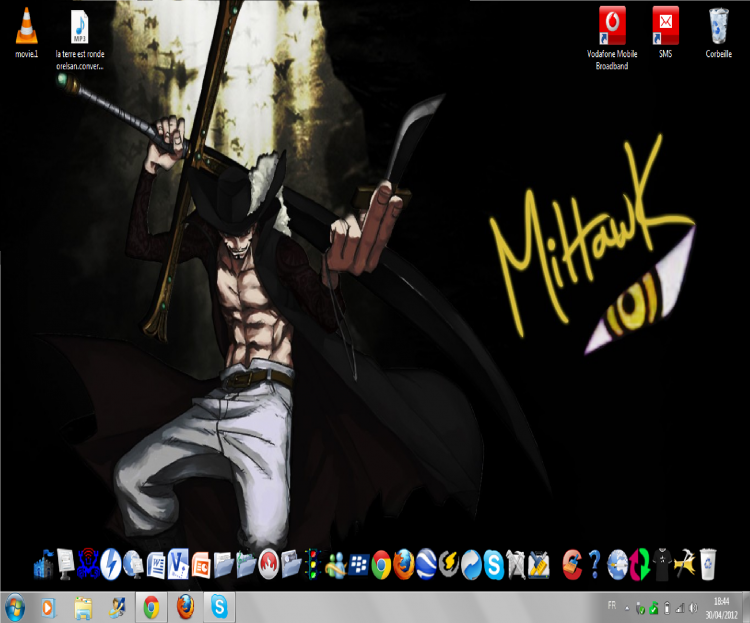750x623 pixels.
Task: Click the Show desktop strip
Action: pyautogui.click(x=746, y=608)
